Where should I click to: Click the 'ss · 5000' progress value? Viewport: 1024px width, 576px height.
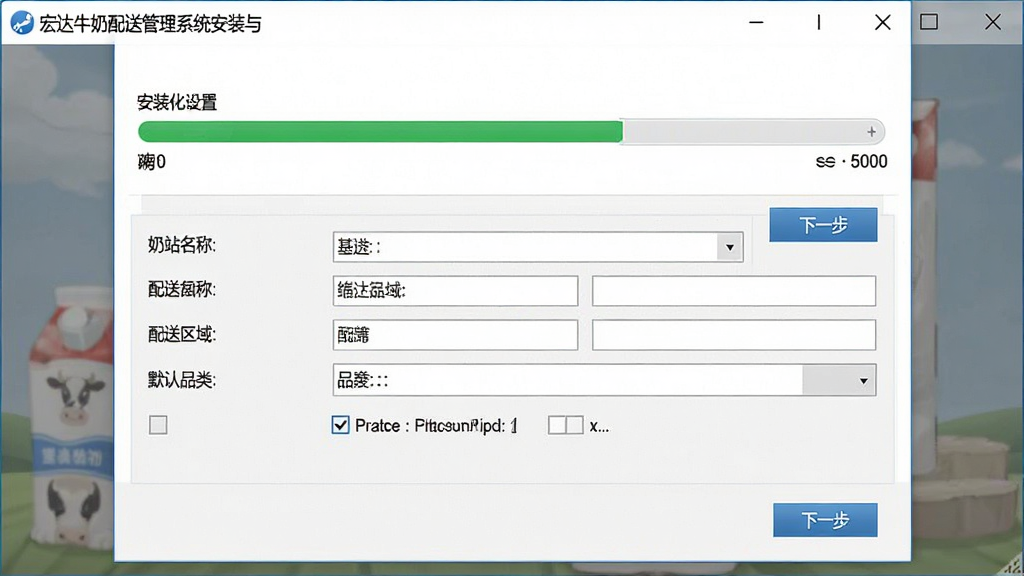click(852, 161)
